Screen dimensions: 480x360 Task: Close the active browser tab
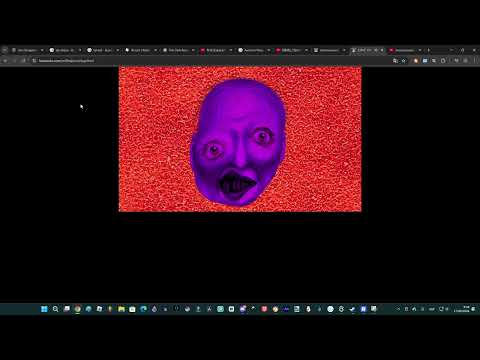(x=382, y=50)
